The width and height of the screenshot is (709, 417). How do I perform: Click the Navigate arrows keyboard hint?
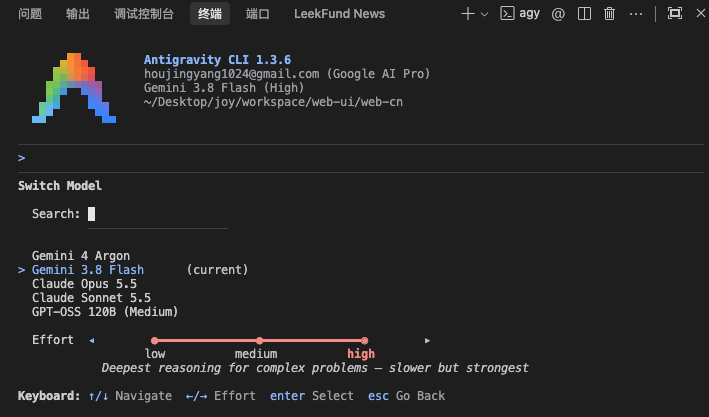130,396
